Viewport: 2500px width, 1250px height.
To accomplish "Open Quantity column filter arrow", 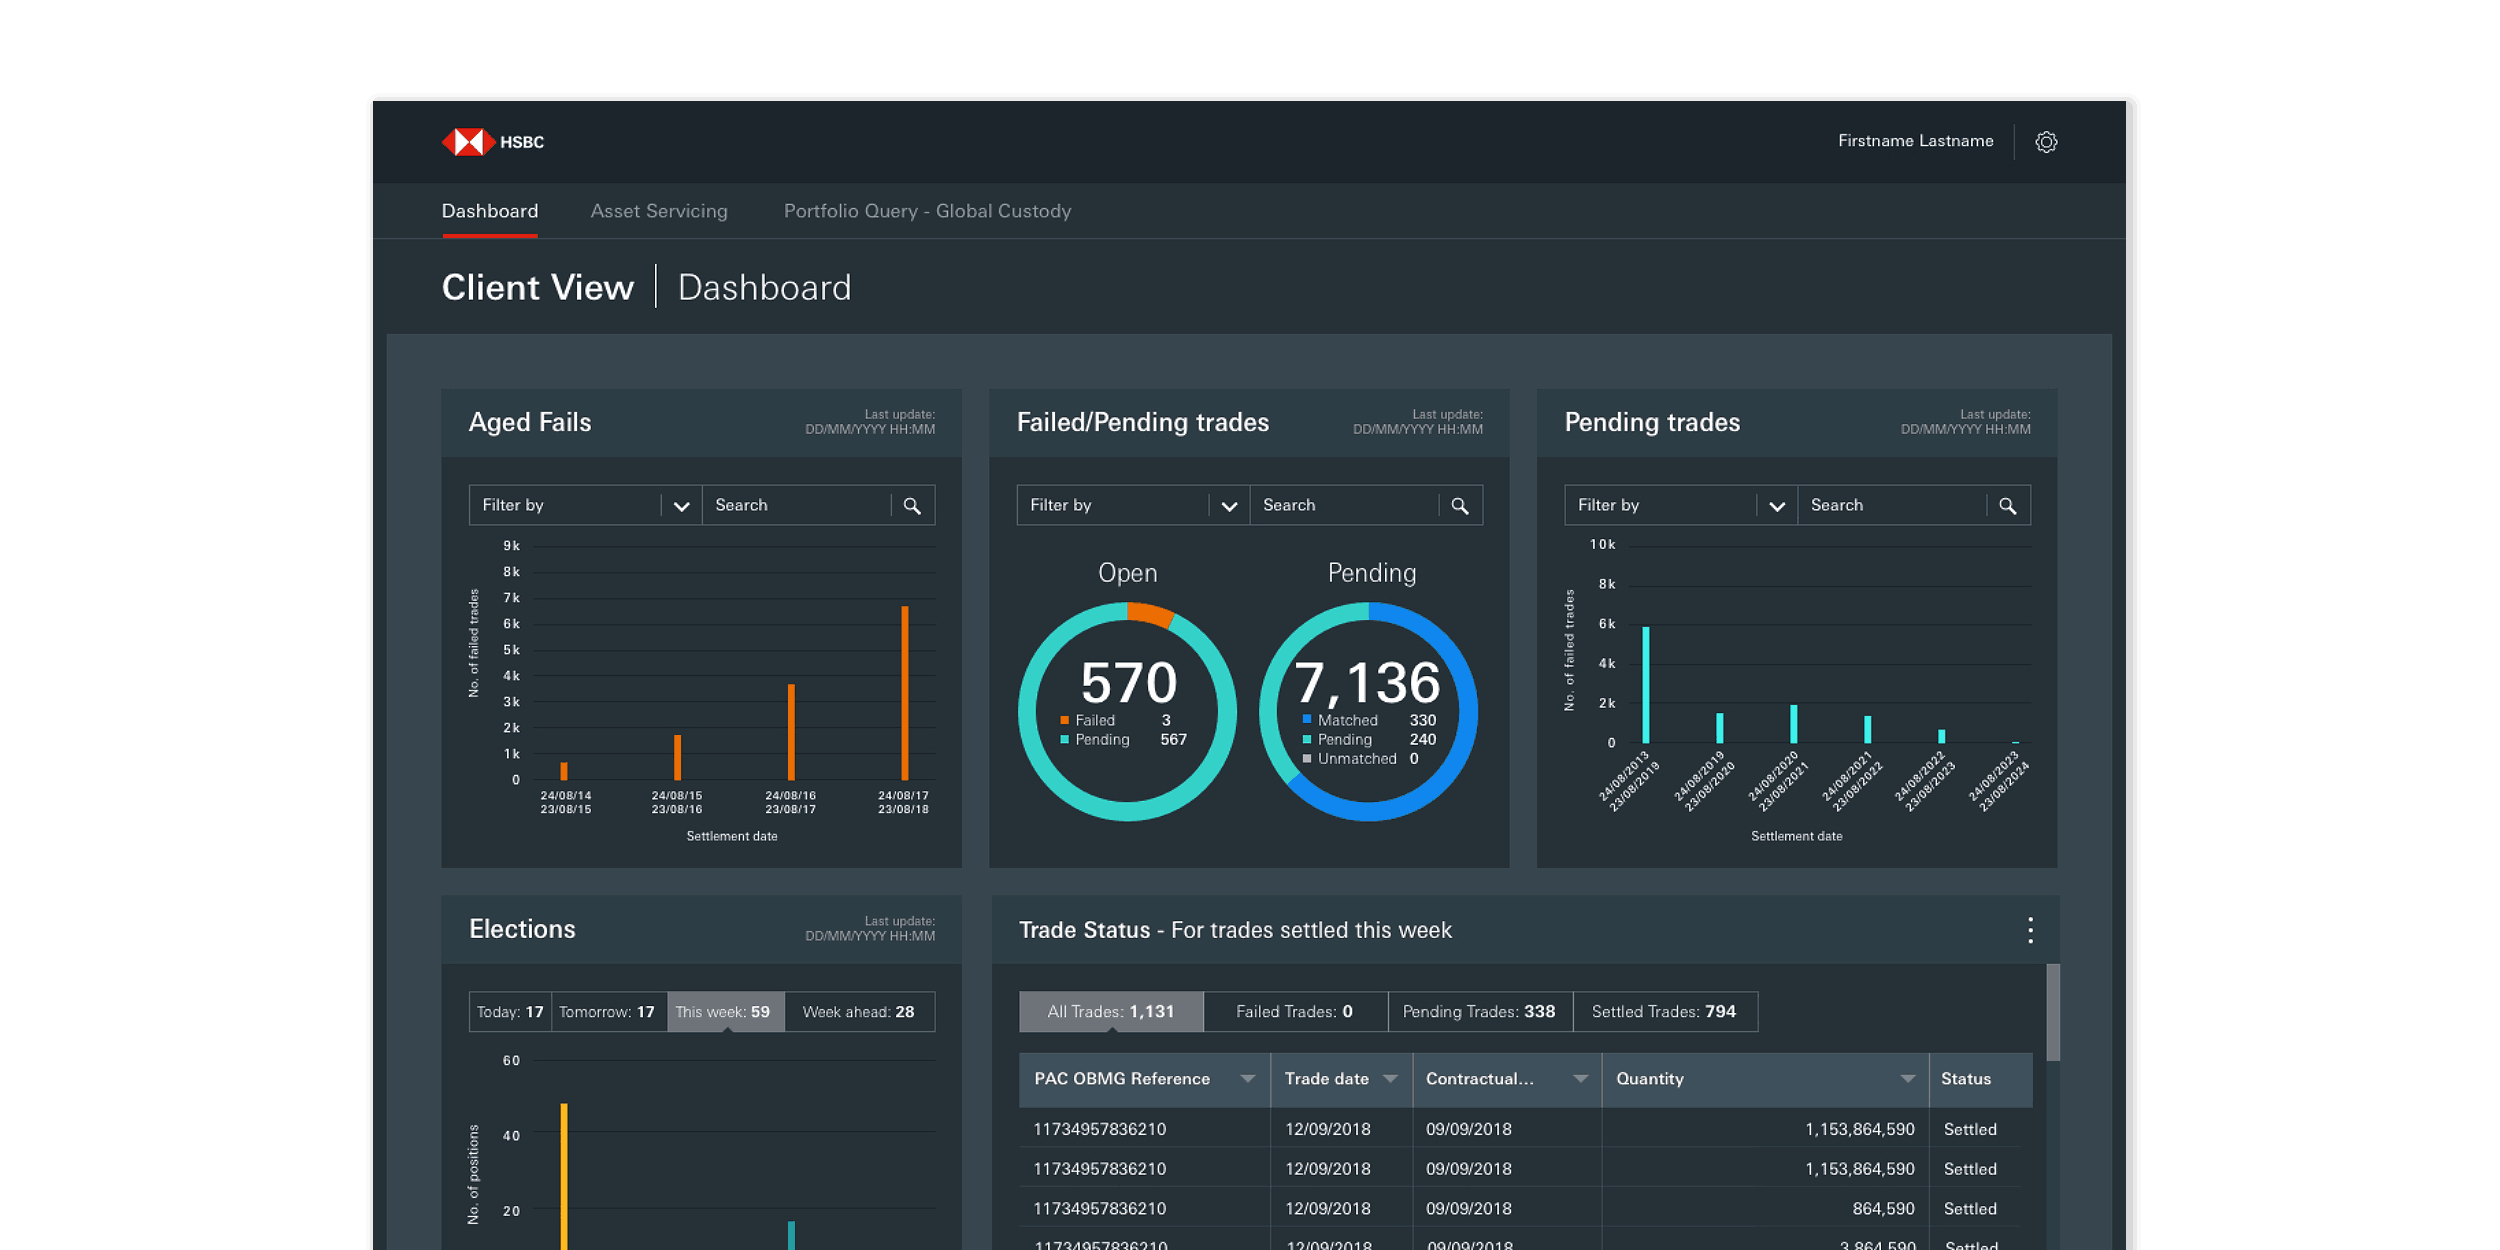I will (1908, 1079).
